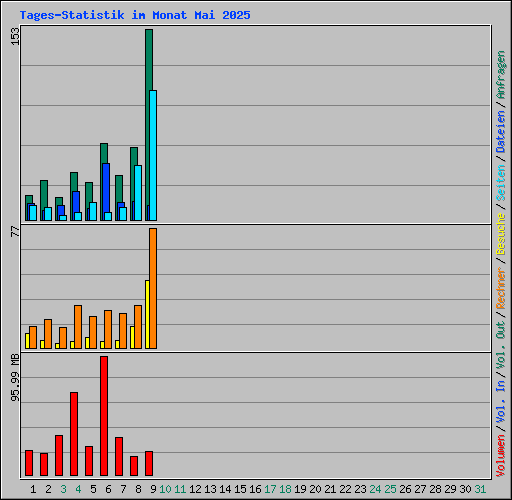Click the day 31 label on the axis

[x=480, y=489]
